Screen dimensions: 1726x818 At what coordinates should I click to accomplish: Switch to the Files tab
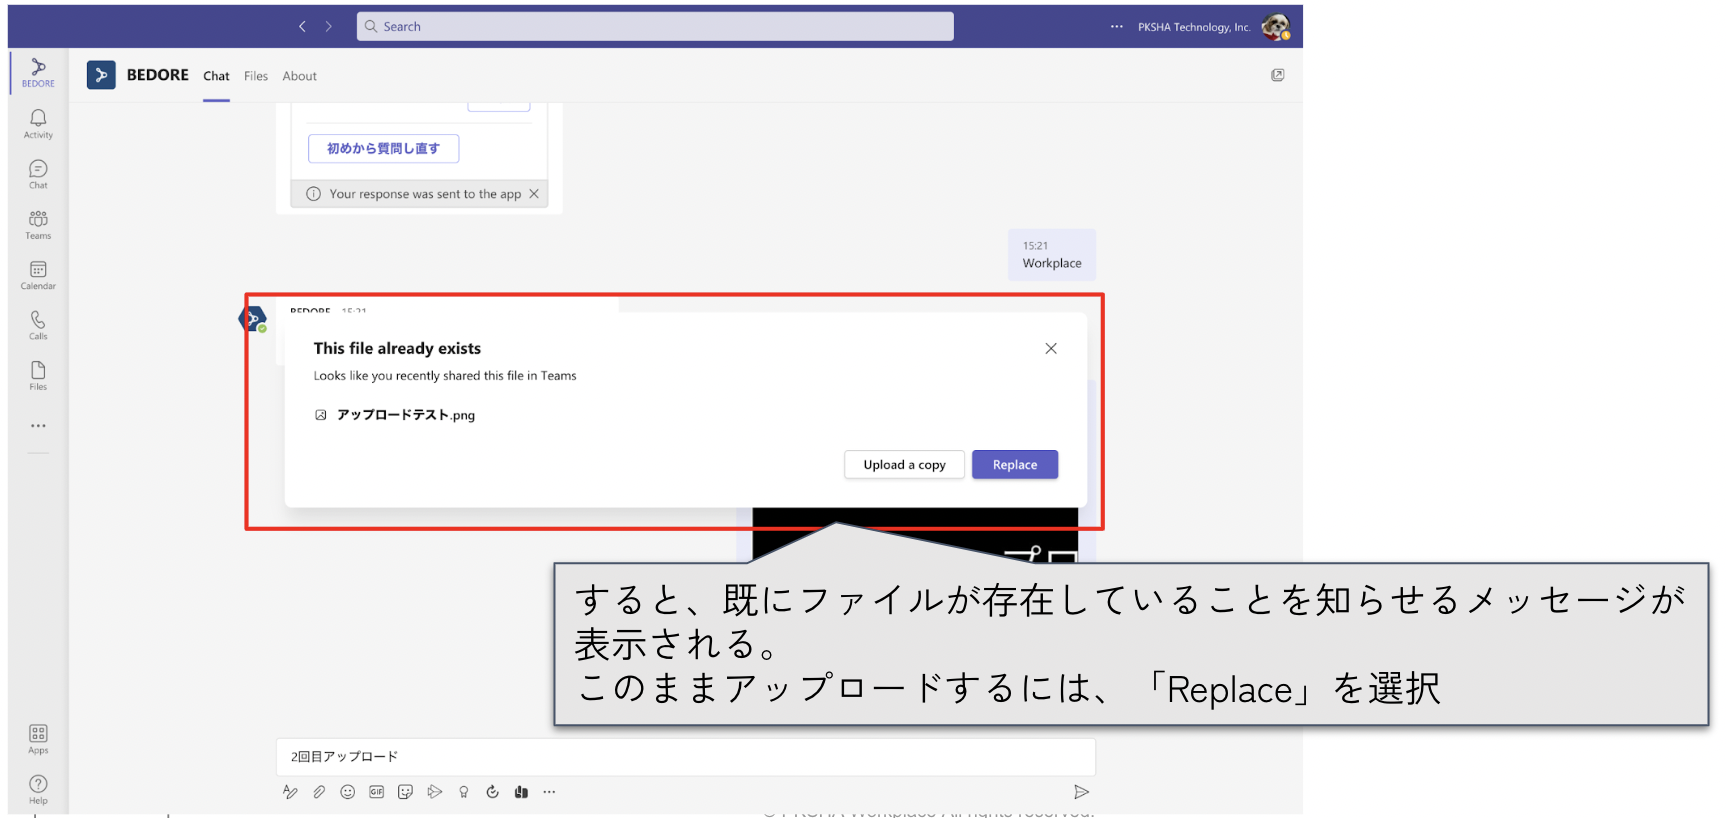pos(256,76)
